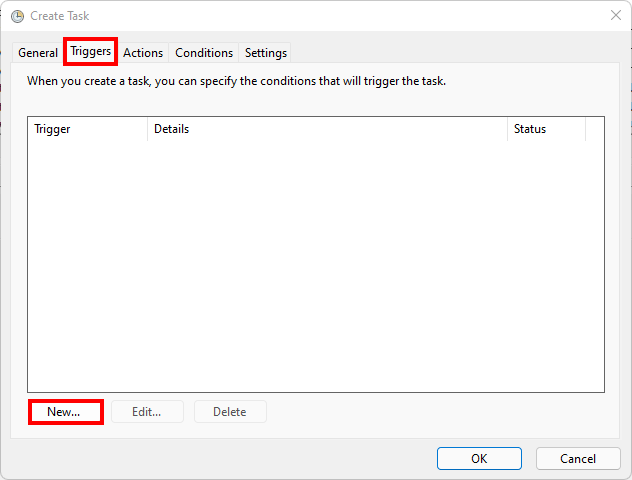Confirm the task with OK

(479, 458)
